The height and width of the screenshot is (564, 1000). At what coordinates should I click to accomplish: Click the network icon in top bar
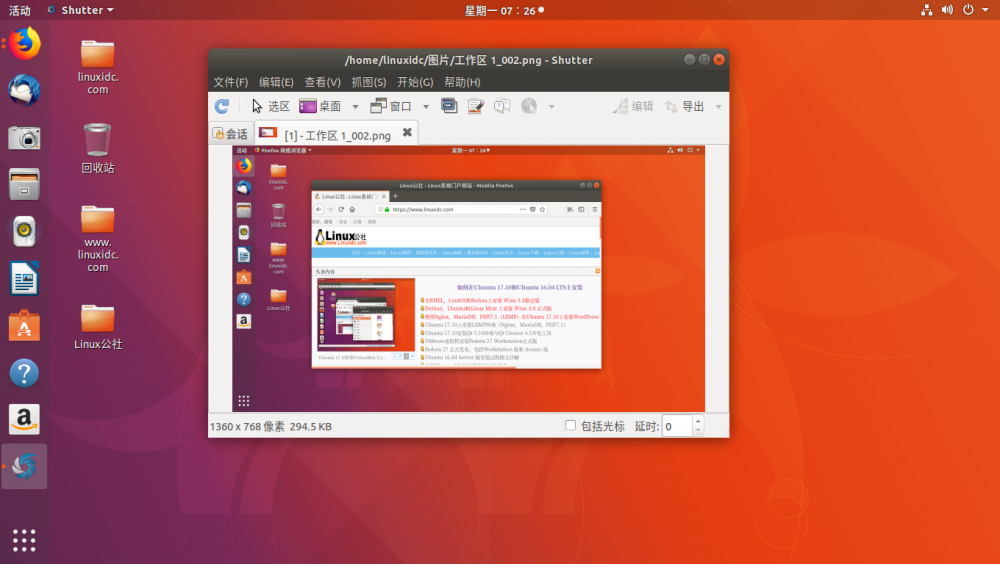(x=927, y=10)
